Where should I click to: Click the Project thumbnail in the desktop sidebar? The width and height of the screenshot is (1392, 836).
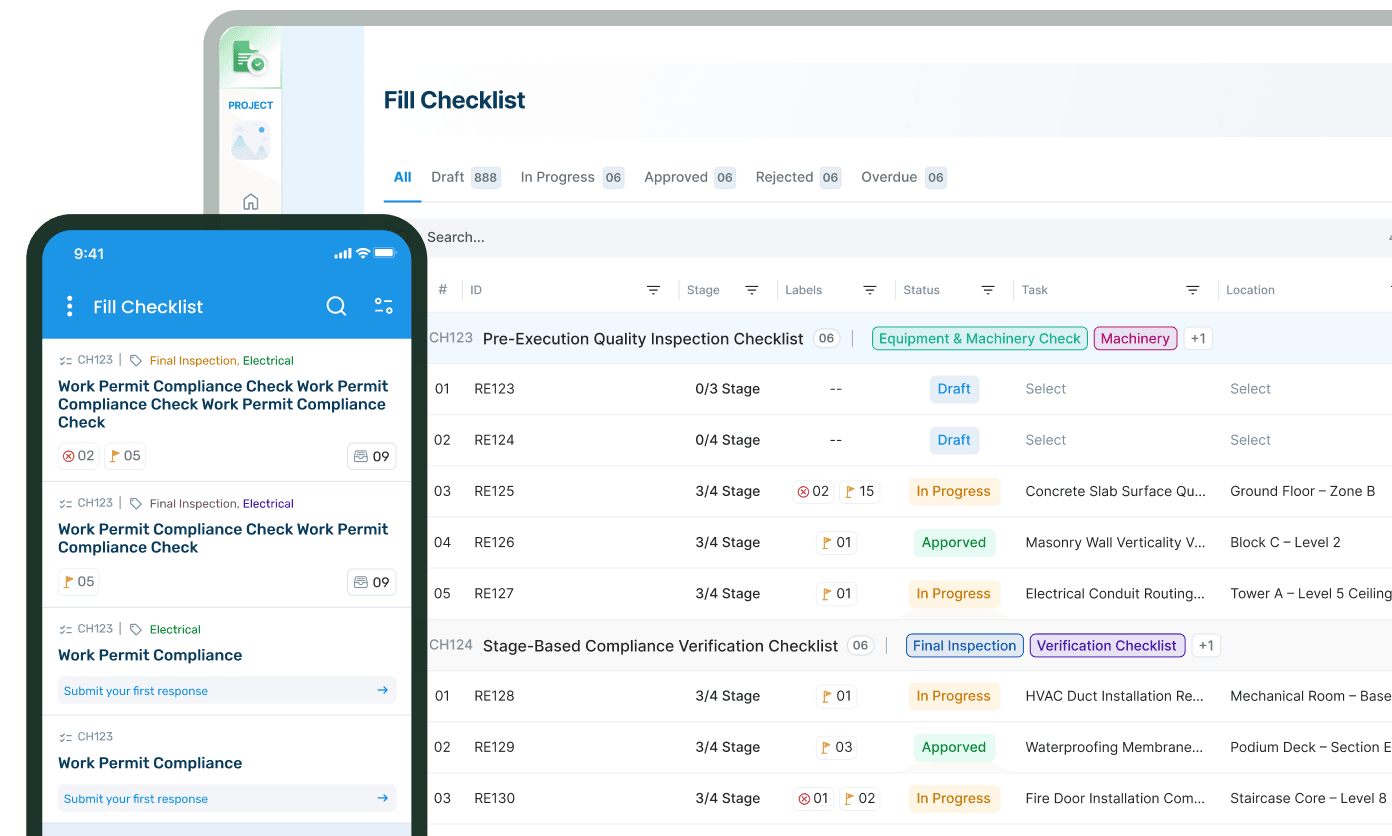(x=251, y=142)
